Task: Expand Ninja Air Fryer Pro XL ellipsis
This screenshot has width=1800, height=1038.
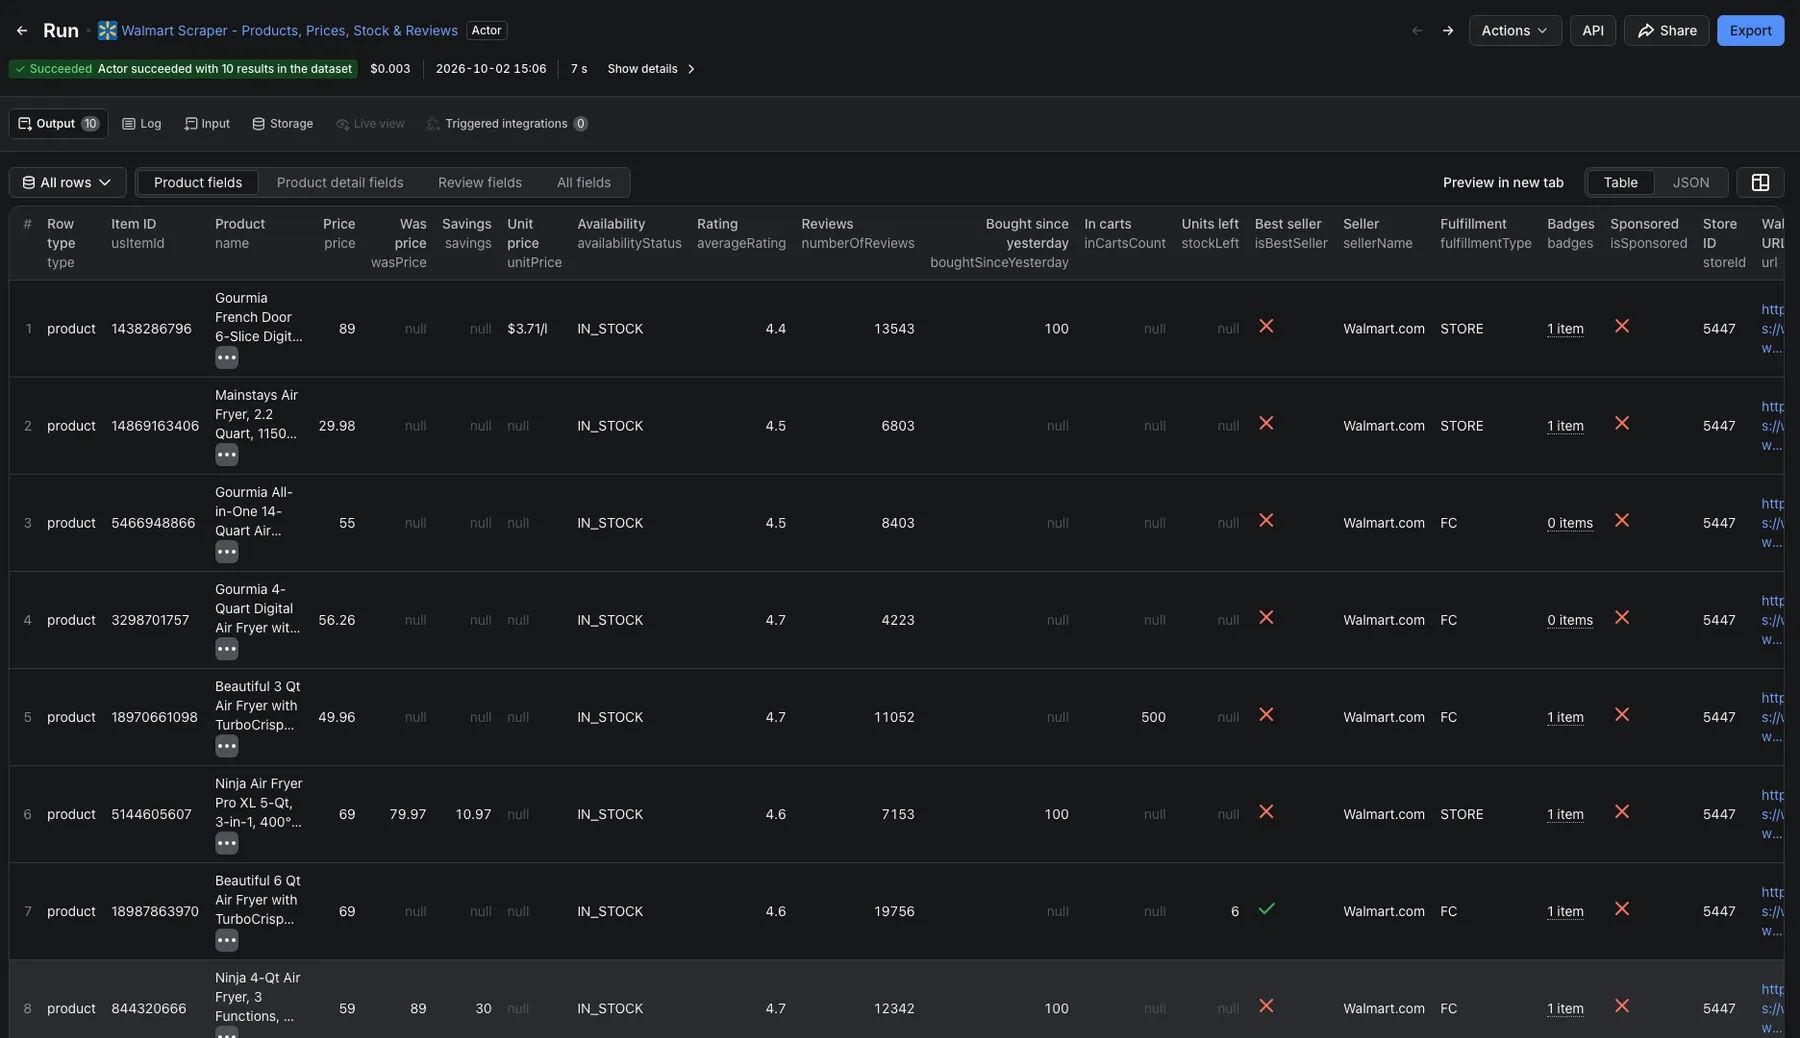Action: click(x=227, y=843)
